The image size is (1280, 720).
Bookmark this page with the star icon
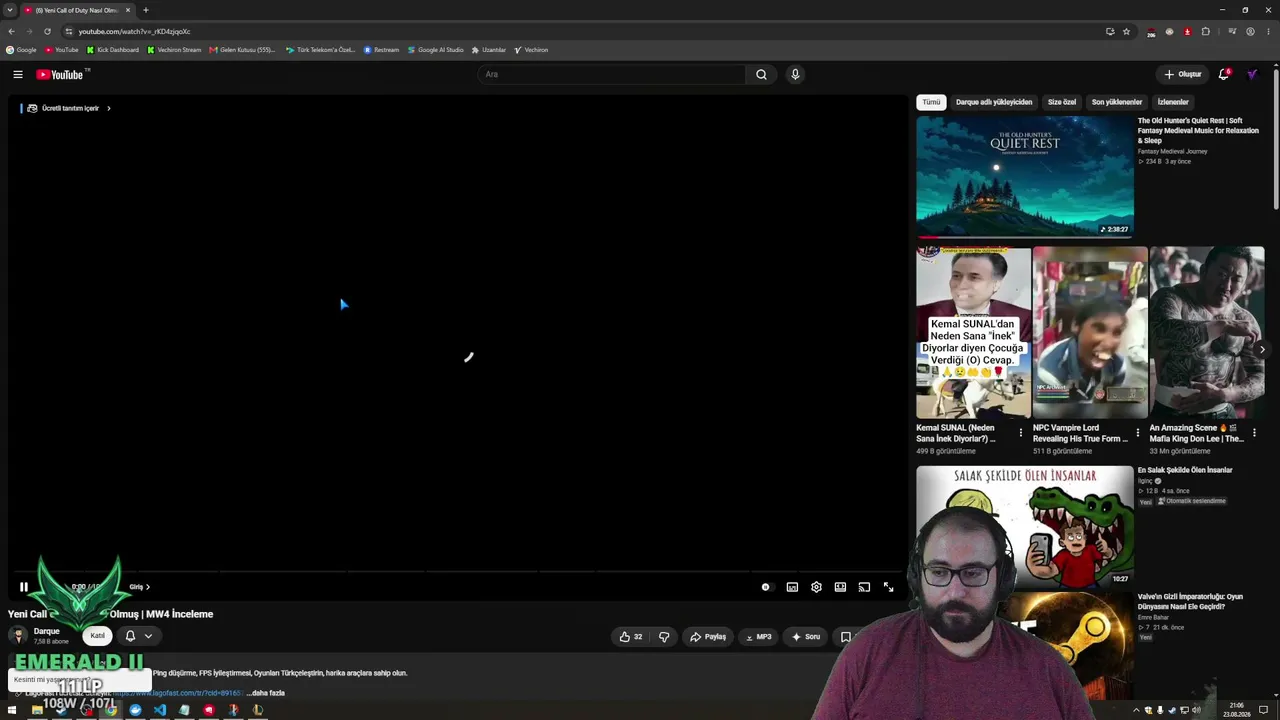tap(1126, 31)
